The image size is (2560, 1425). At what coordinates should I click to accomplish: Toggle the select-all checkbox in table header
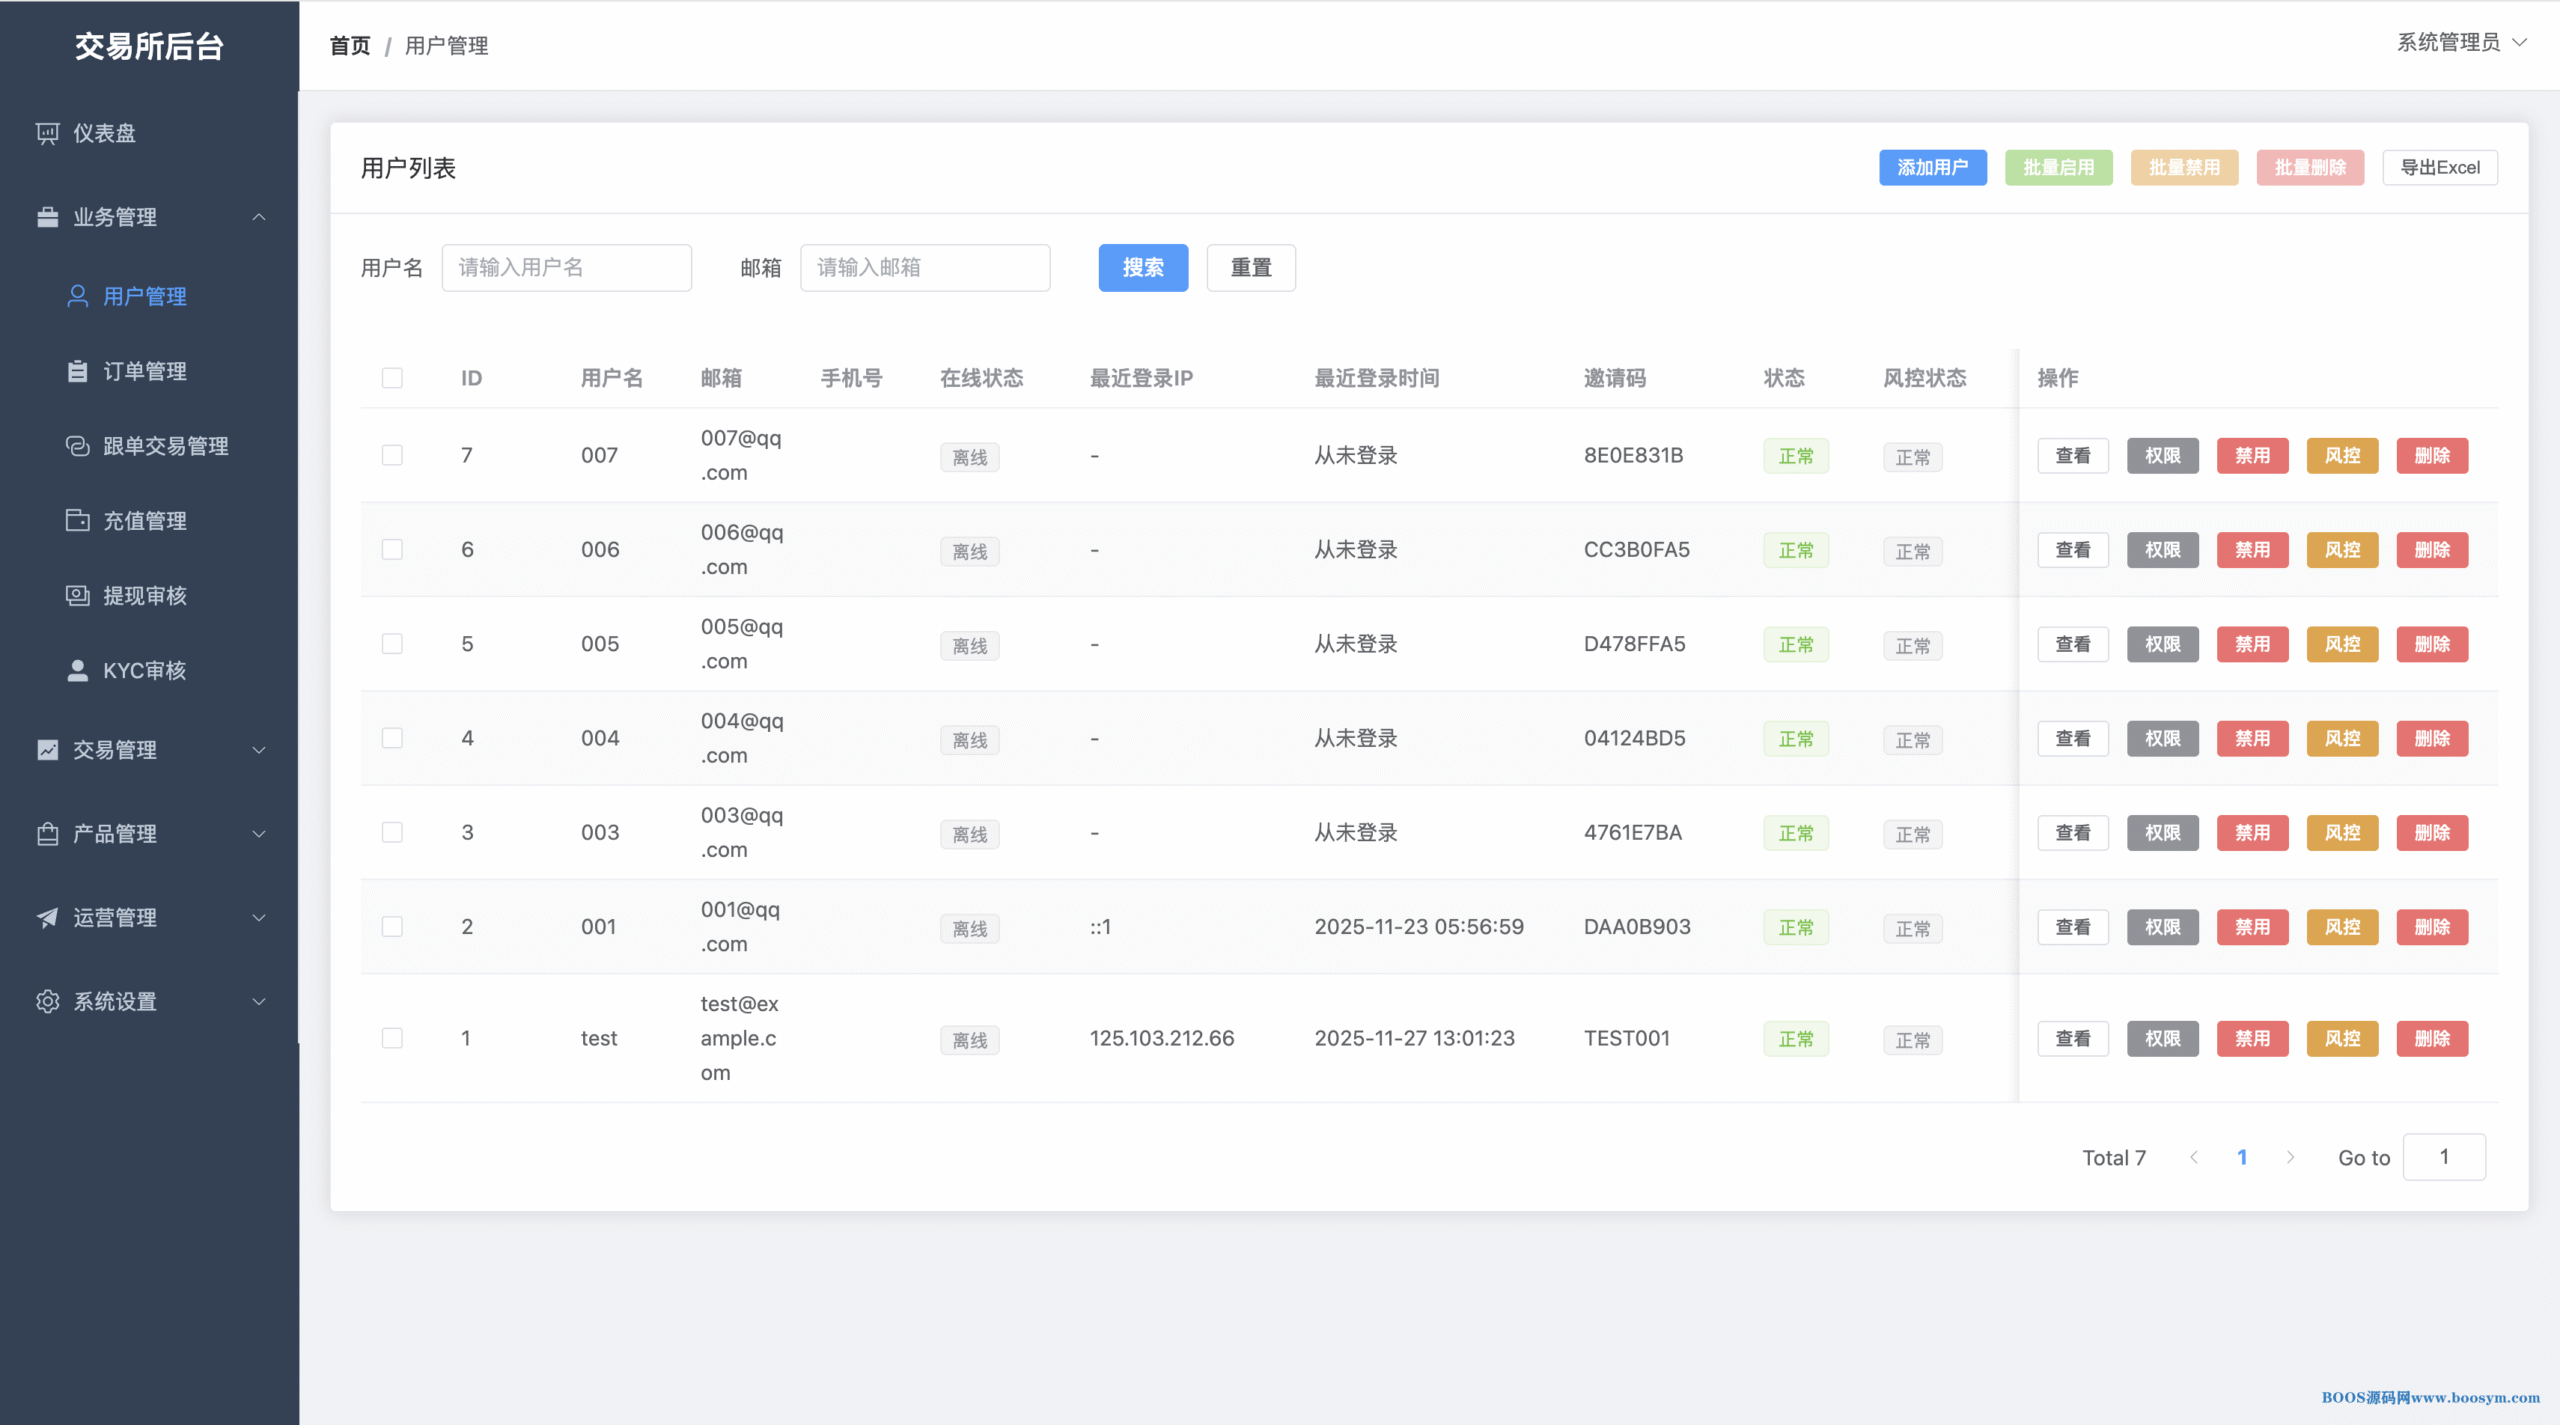392,378
